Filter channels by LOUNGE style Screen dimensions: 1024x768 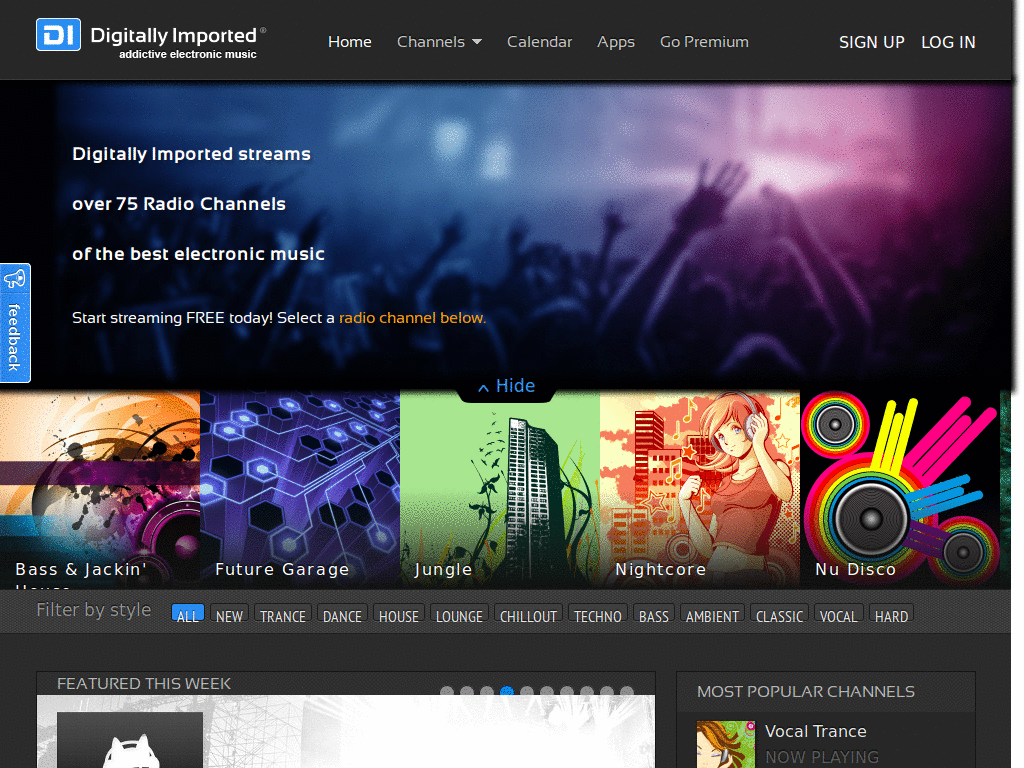click(x=459, y=615)
